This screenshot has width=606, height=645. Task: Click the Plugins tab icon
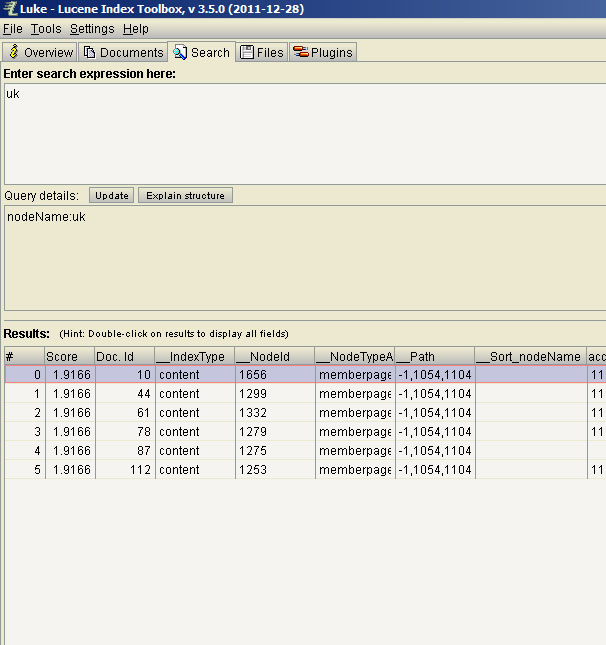pyautogui.click(x=301, y=52)
